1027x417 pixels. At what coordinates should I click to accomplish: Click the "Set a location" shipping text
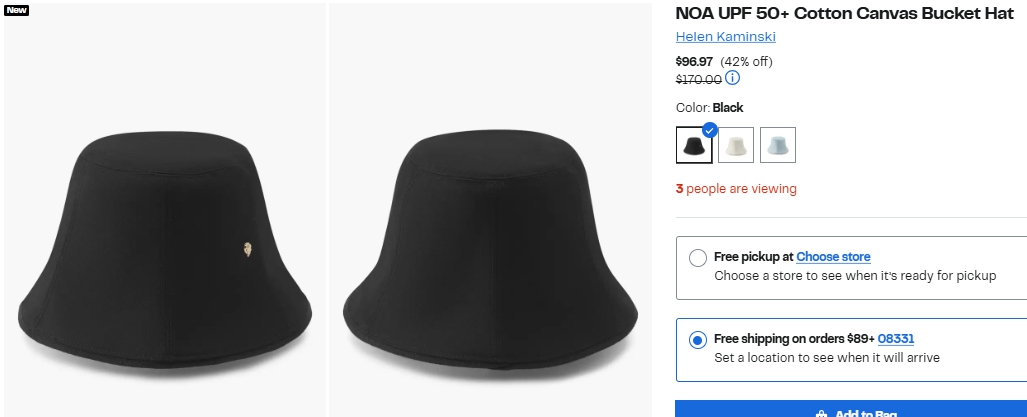point(826,358)
